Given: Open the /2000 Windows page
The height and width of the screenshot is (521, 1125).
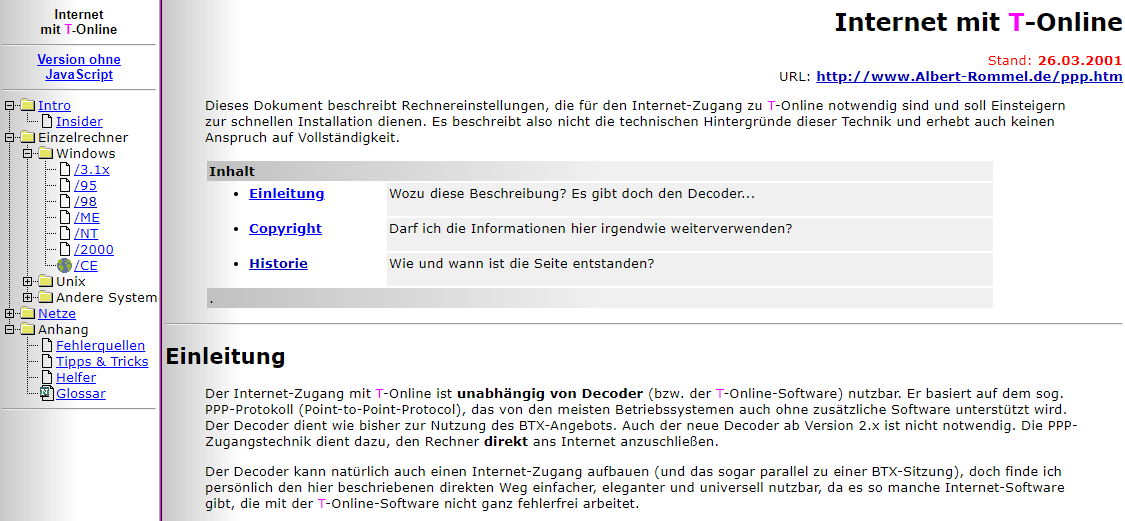Looking at the screenshot, I should tap(94, 250).
